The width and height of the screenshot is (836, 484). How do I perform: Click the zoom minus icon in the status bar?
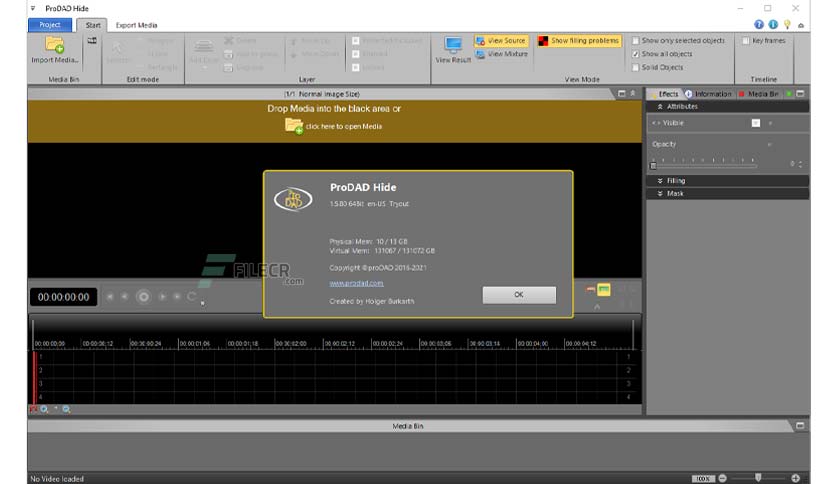tap(722, 478)
